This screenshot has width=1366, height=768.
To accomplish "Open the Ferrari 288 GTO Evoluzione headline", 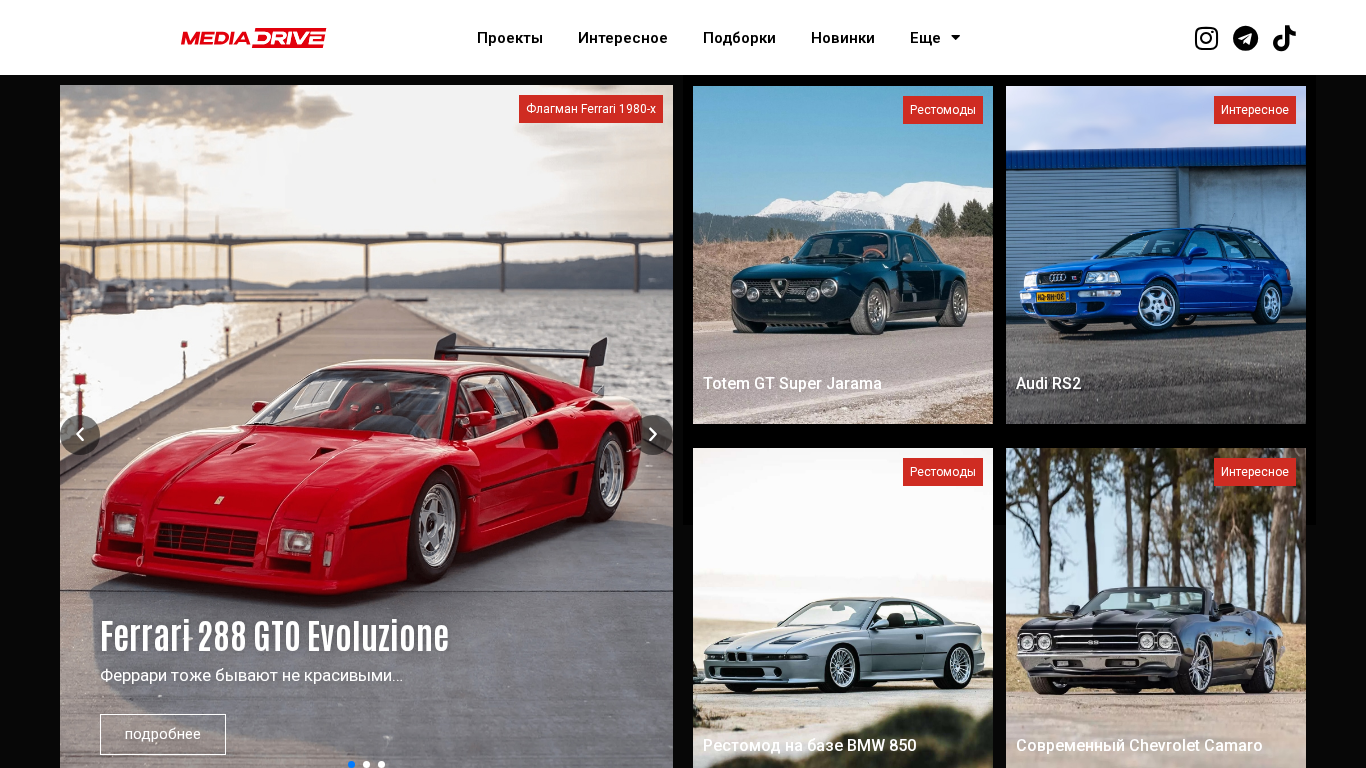I will point(274,636).
